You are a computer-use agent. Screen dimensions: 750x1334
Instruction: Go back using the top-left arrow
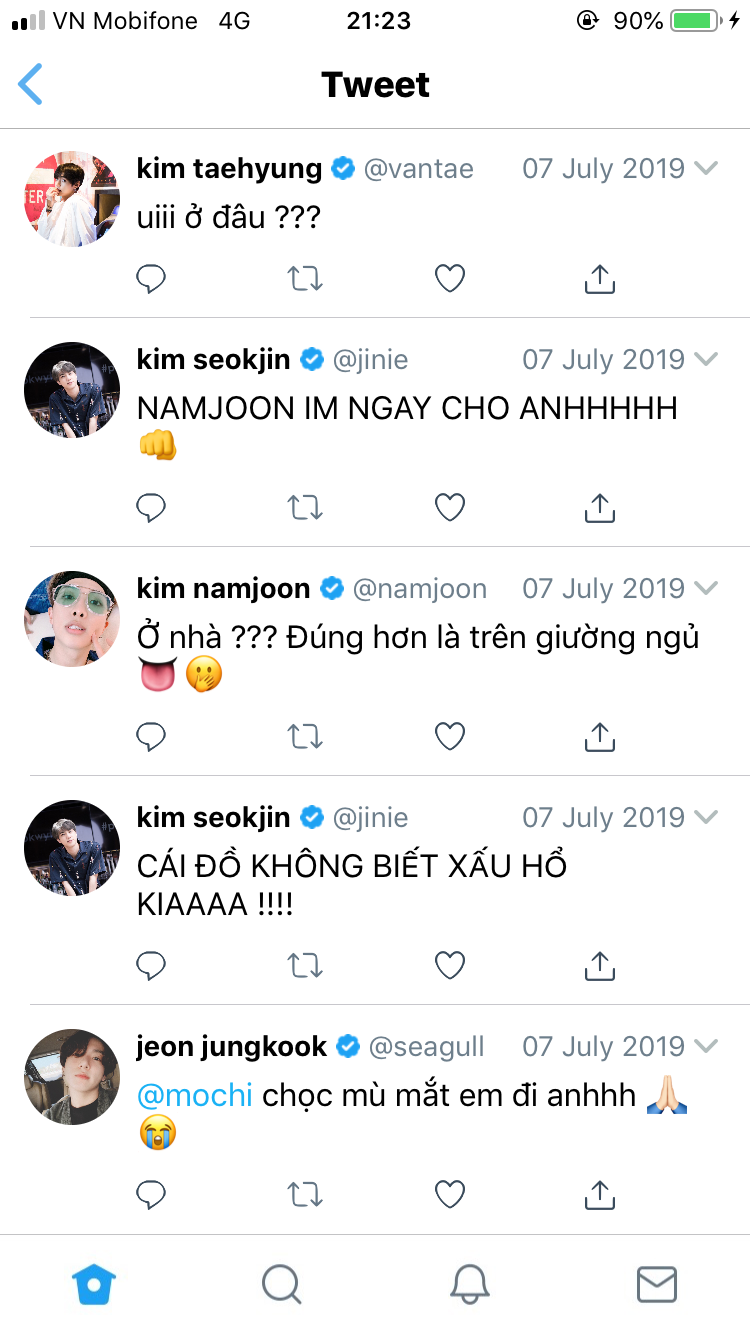31,84
